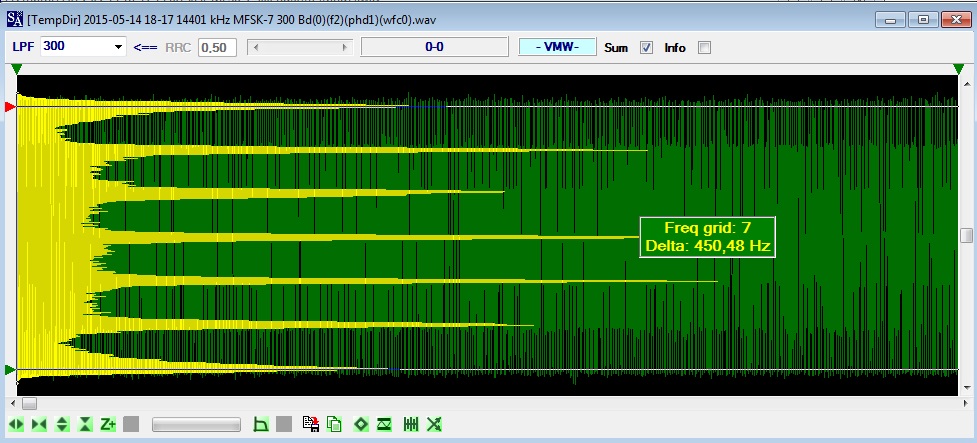Viewport: 977px width, 443px height.
Task: Click the LPF label
Action: point(23,47)
